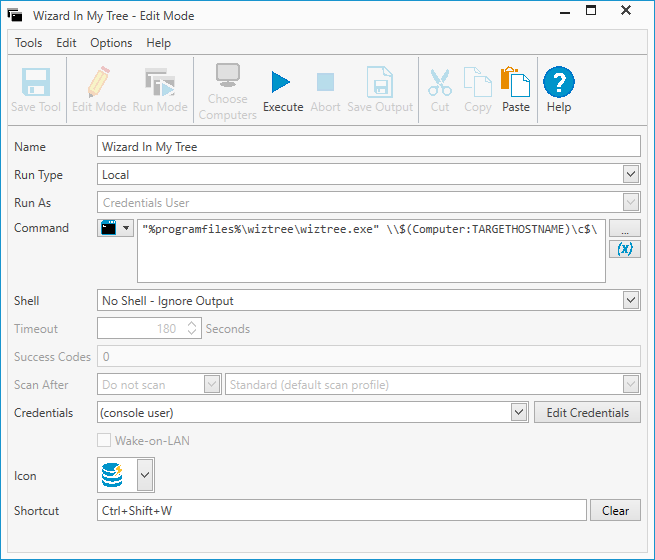The height and width of the screenshot is (560, 655).
Task: Open Help question mark icon
Action: click(x=559, y=82)
